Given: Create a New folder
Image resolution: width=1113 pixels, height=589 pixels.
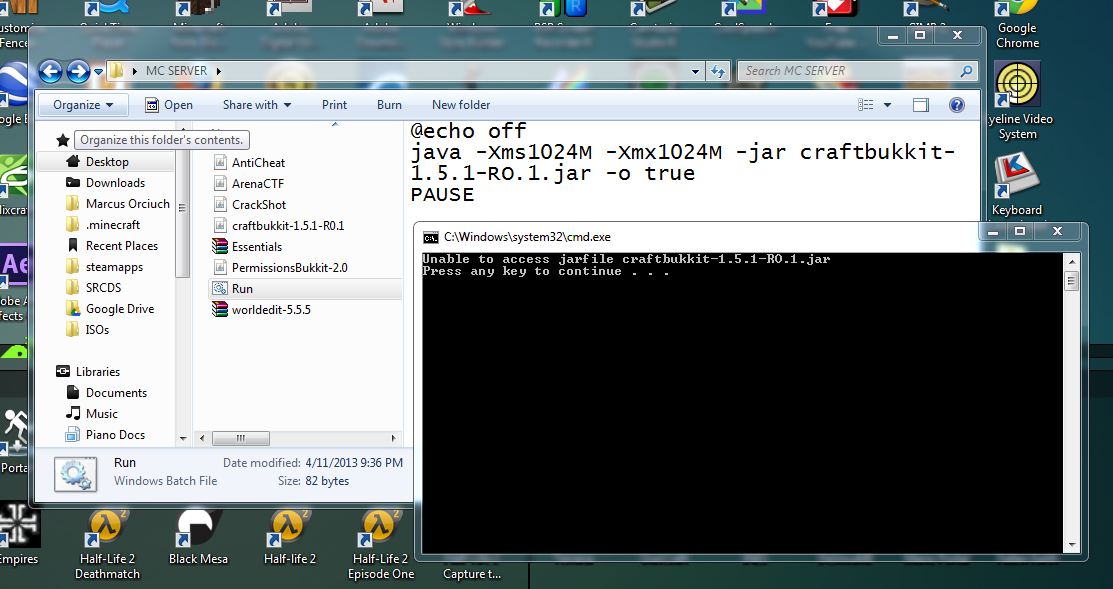Looking at the screenshot, I should pos(461,104).
